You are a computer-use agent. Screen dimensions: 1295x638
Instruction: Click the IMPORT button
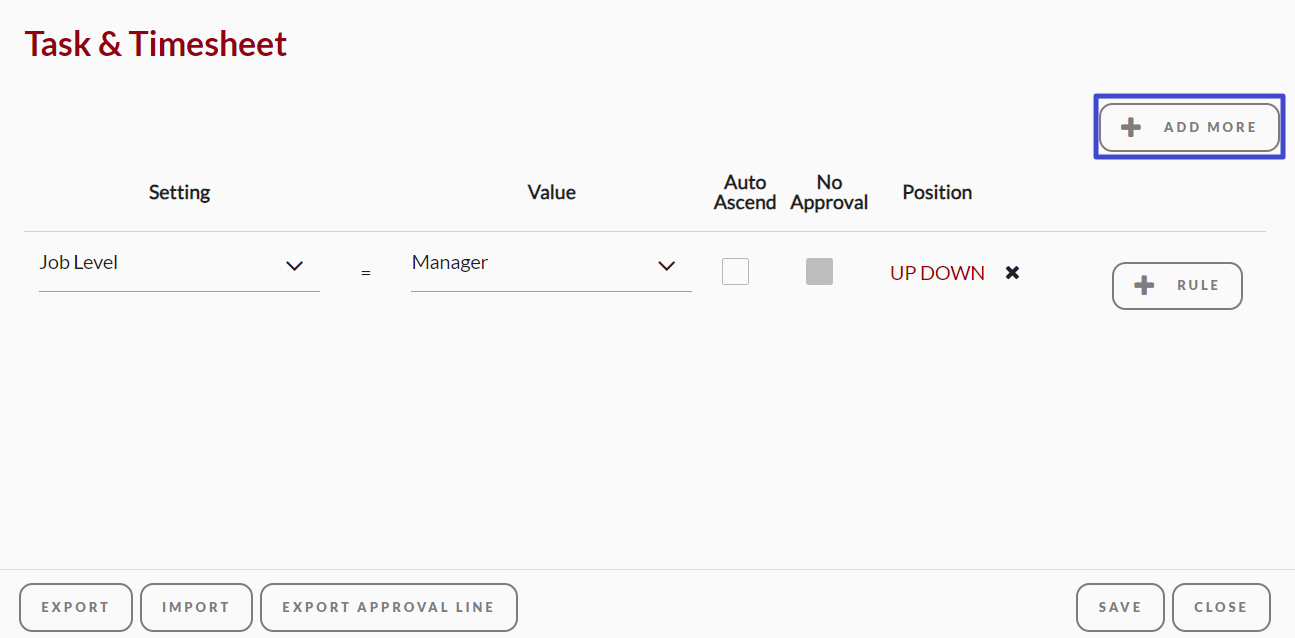[196, 607]
